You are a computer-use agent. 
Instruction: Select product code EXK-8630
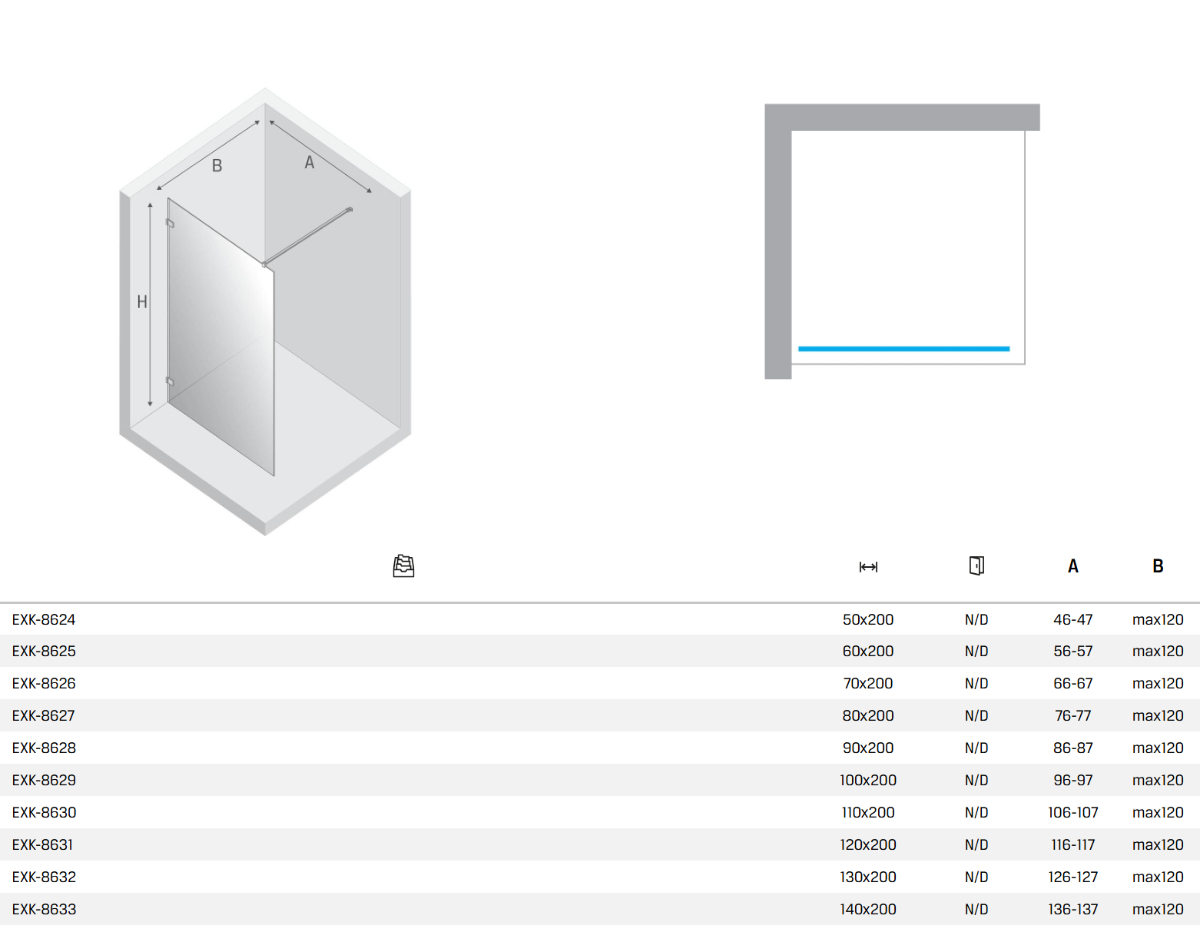click(44, 813)
